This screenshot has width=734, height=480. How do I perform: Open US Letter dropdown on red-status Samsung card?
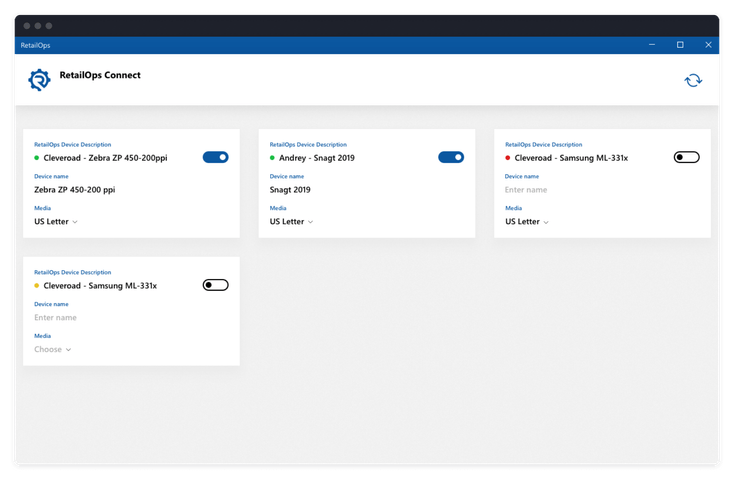point(527,222)
